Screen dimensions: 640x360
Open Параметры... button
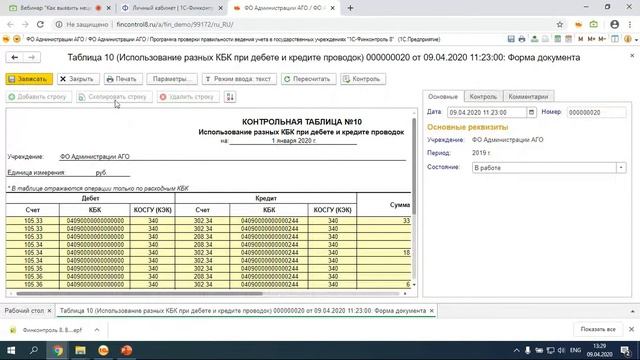pos(172,79)
